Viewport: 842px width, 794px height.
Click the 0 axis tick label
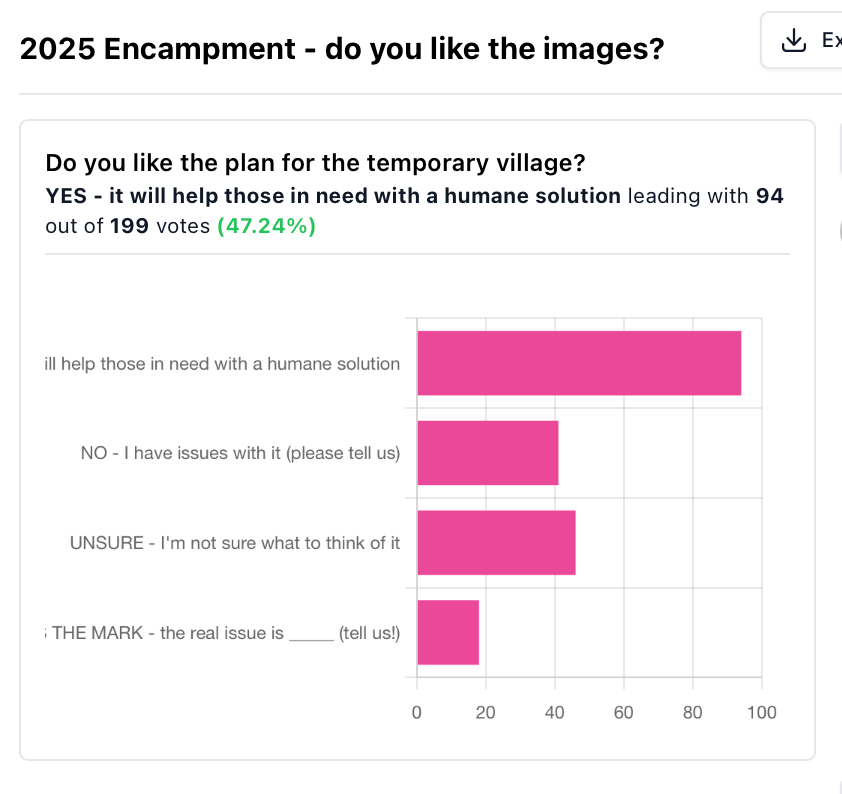tap(417, 712)
